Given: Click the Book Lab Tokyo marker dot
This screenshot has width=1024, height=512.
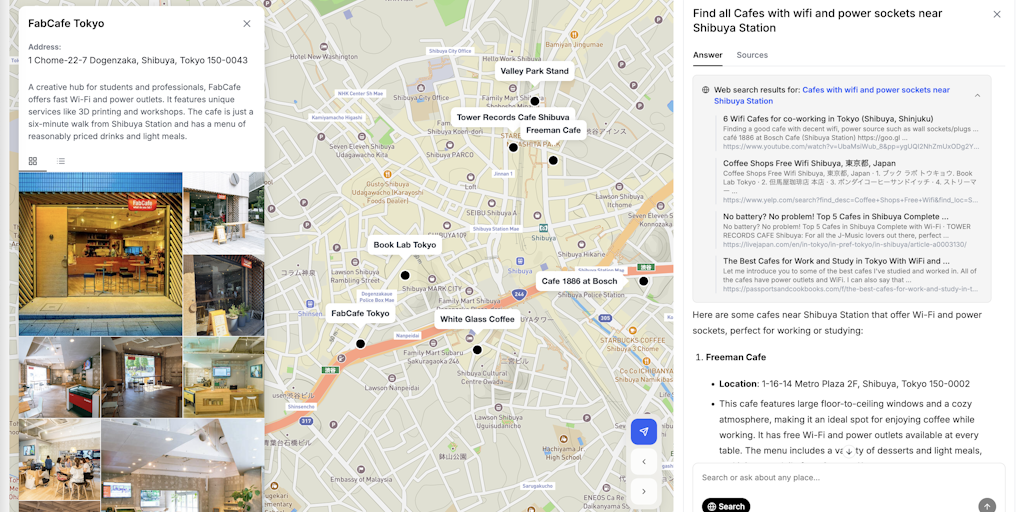Looking at the screenshot, I should point(405,276).
